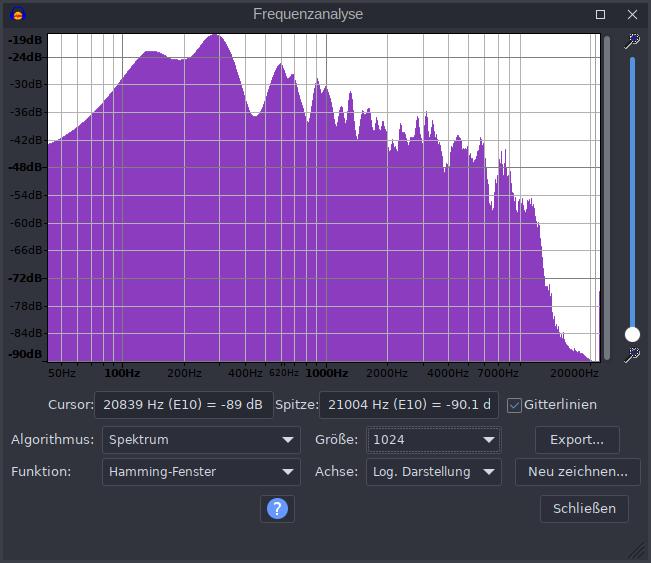Click the 1000Hz axis label
The height and width of the screenshot is (563, 651).
tap(326, 373)
